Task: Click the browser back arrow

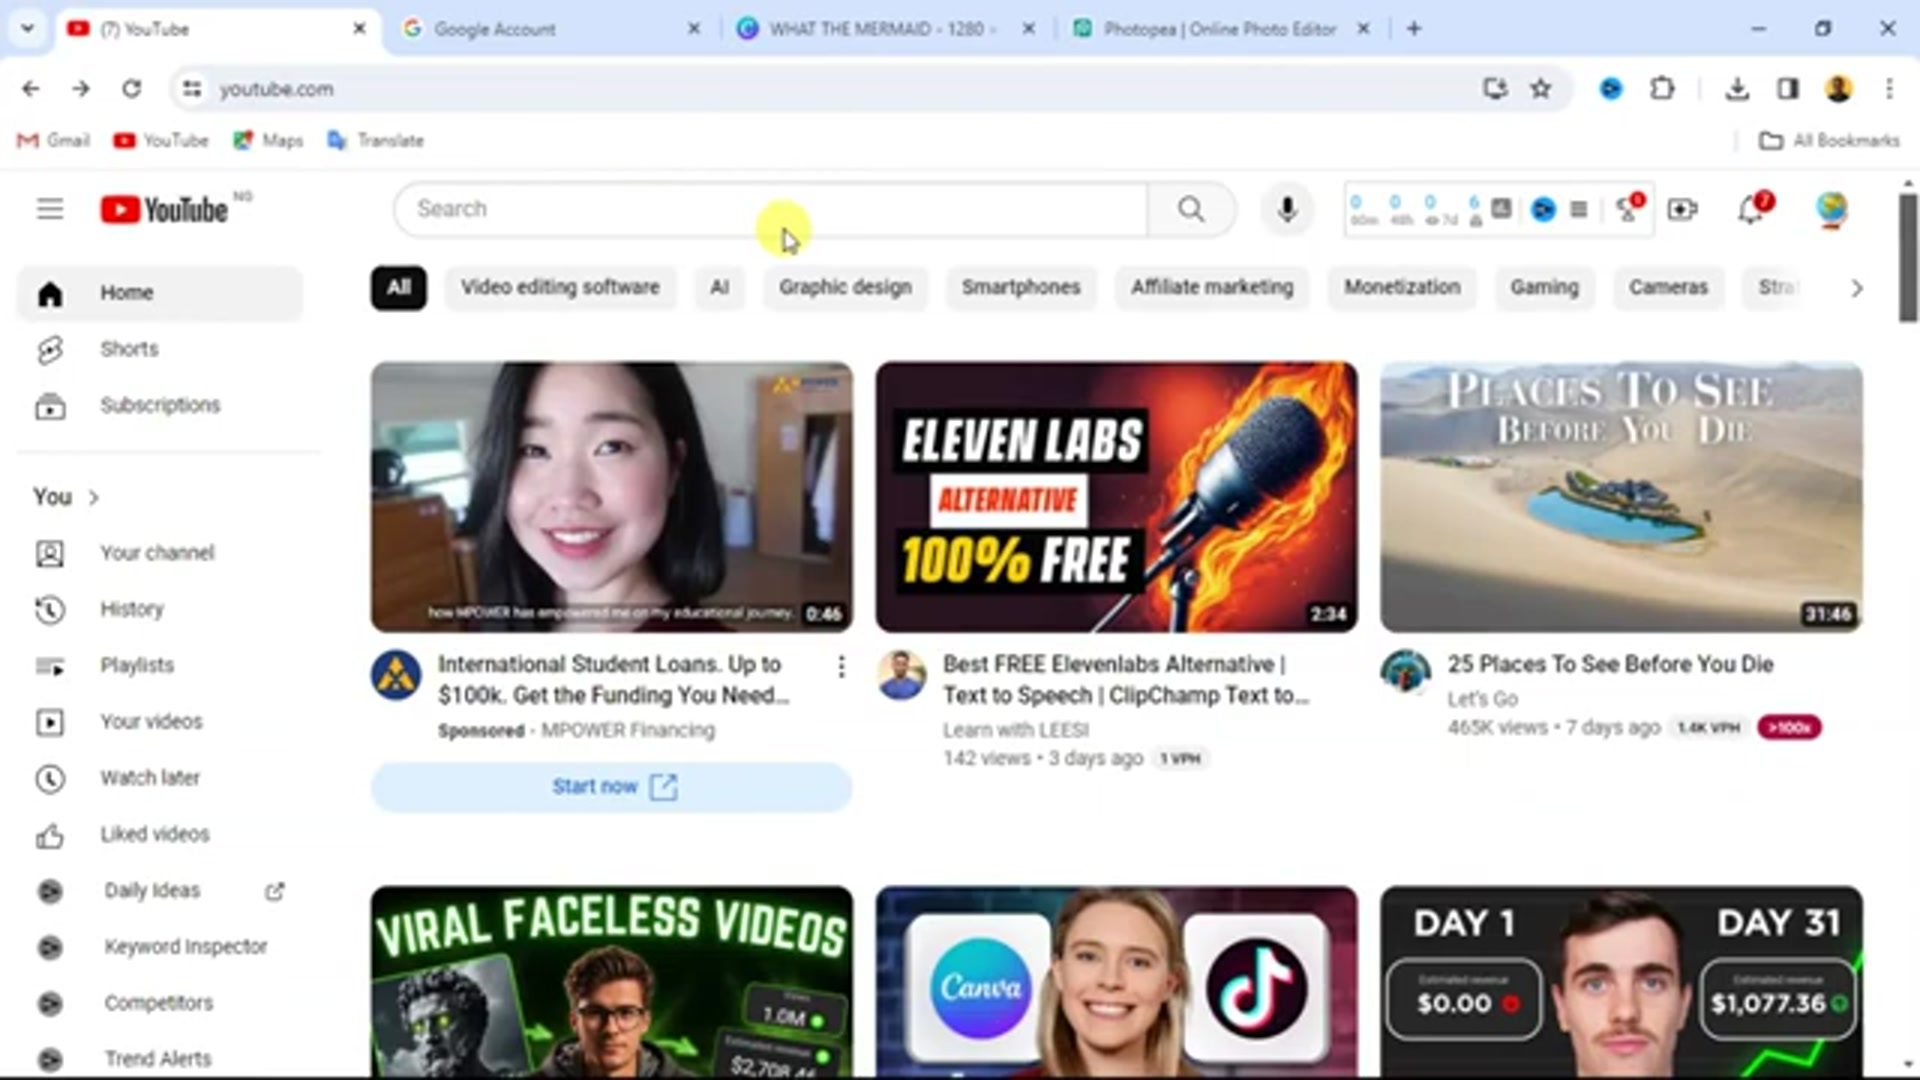Action: click(x=31, y=89)
